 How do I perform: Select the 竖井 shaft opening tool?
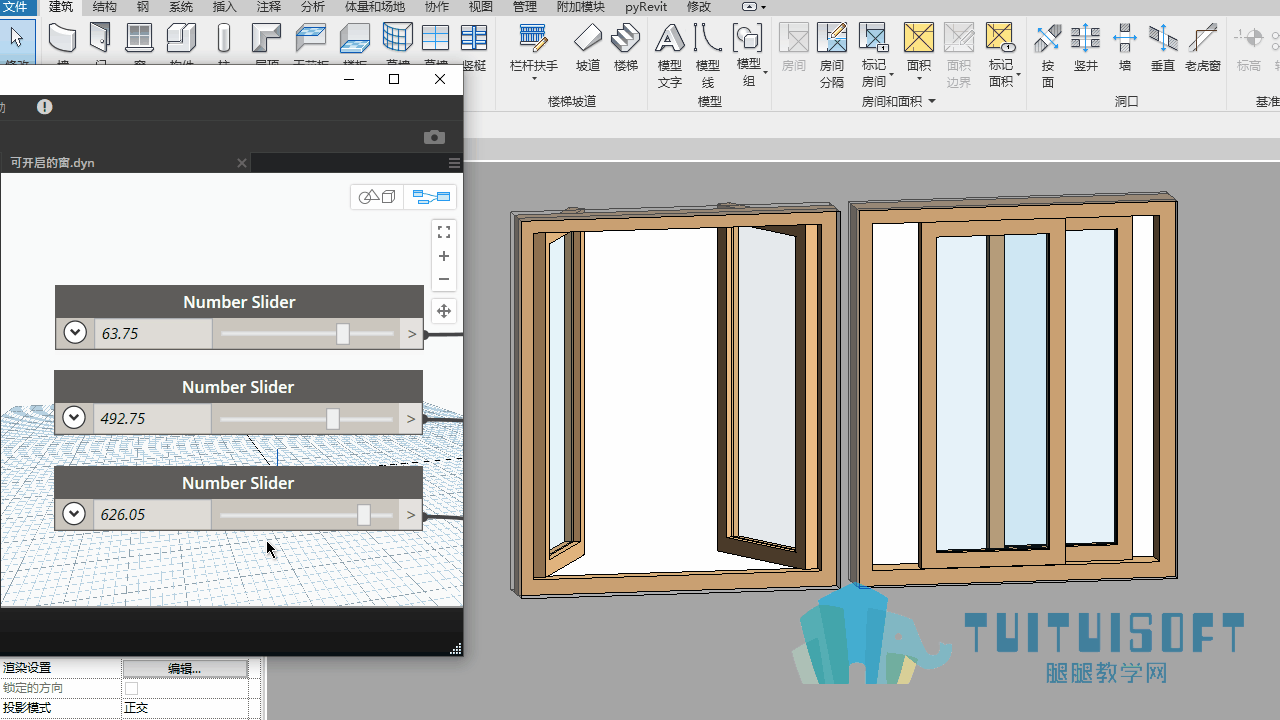[x=1086, y=48]
